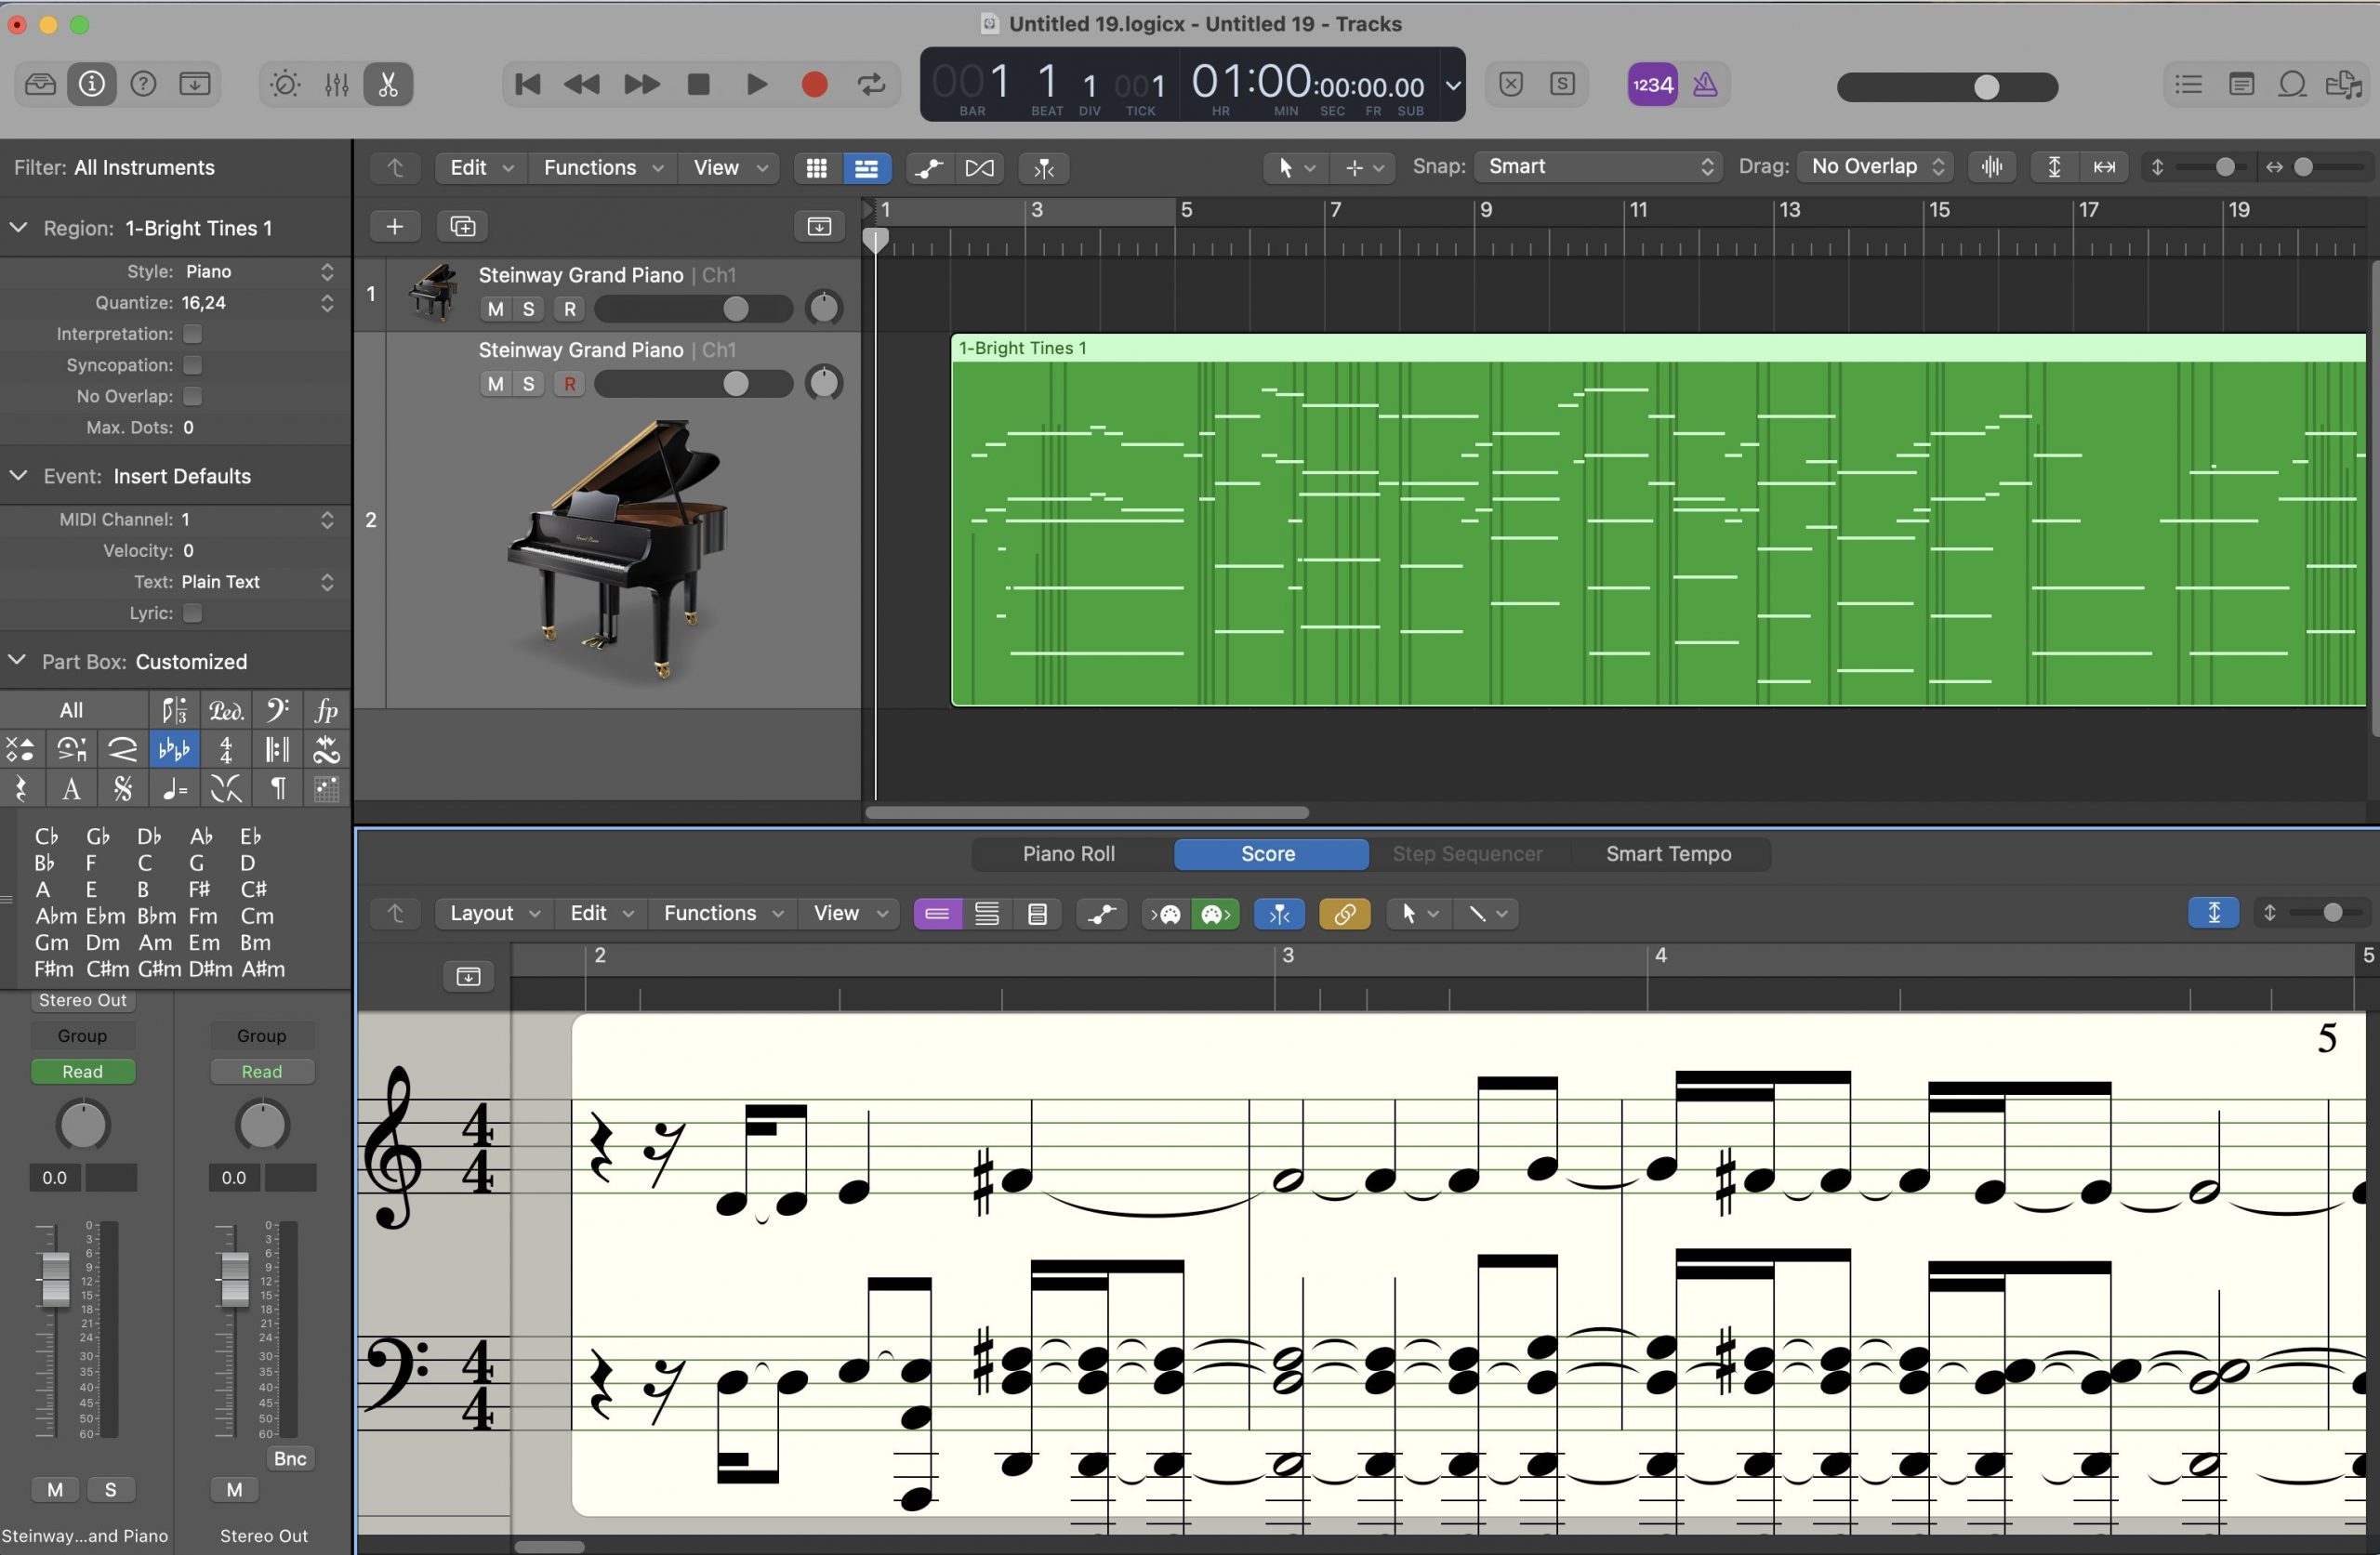Image resolution: width=2380 pixels, height=1555 pixels.
Task: Click the Step Sequencer tab
Action: 1467,854
